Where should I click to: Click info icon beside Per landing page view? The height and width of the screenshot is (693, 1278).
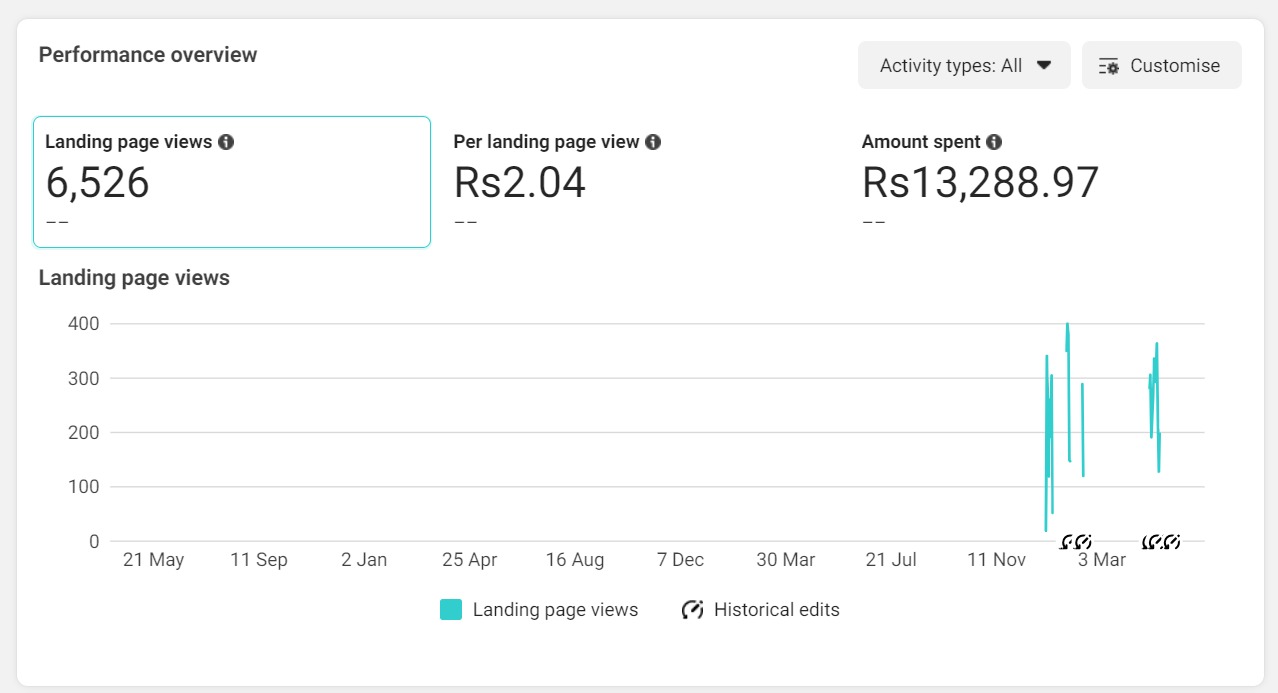[x=653, y=142]
